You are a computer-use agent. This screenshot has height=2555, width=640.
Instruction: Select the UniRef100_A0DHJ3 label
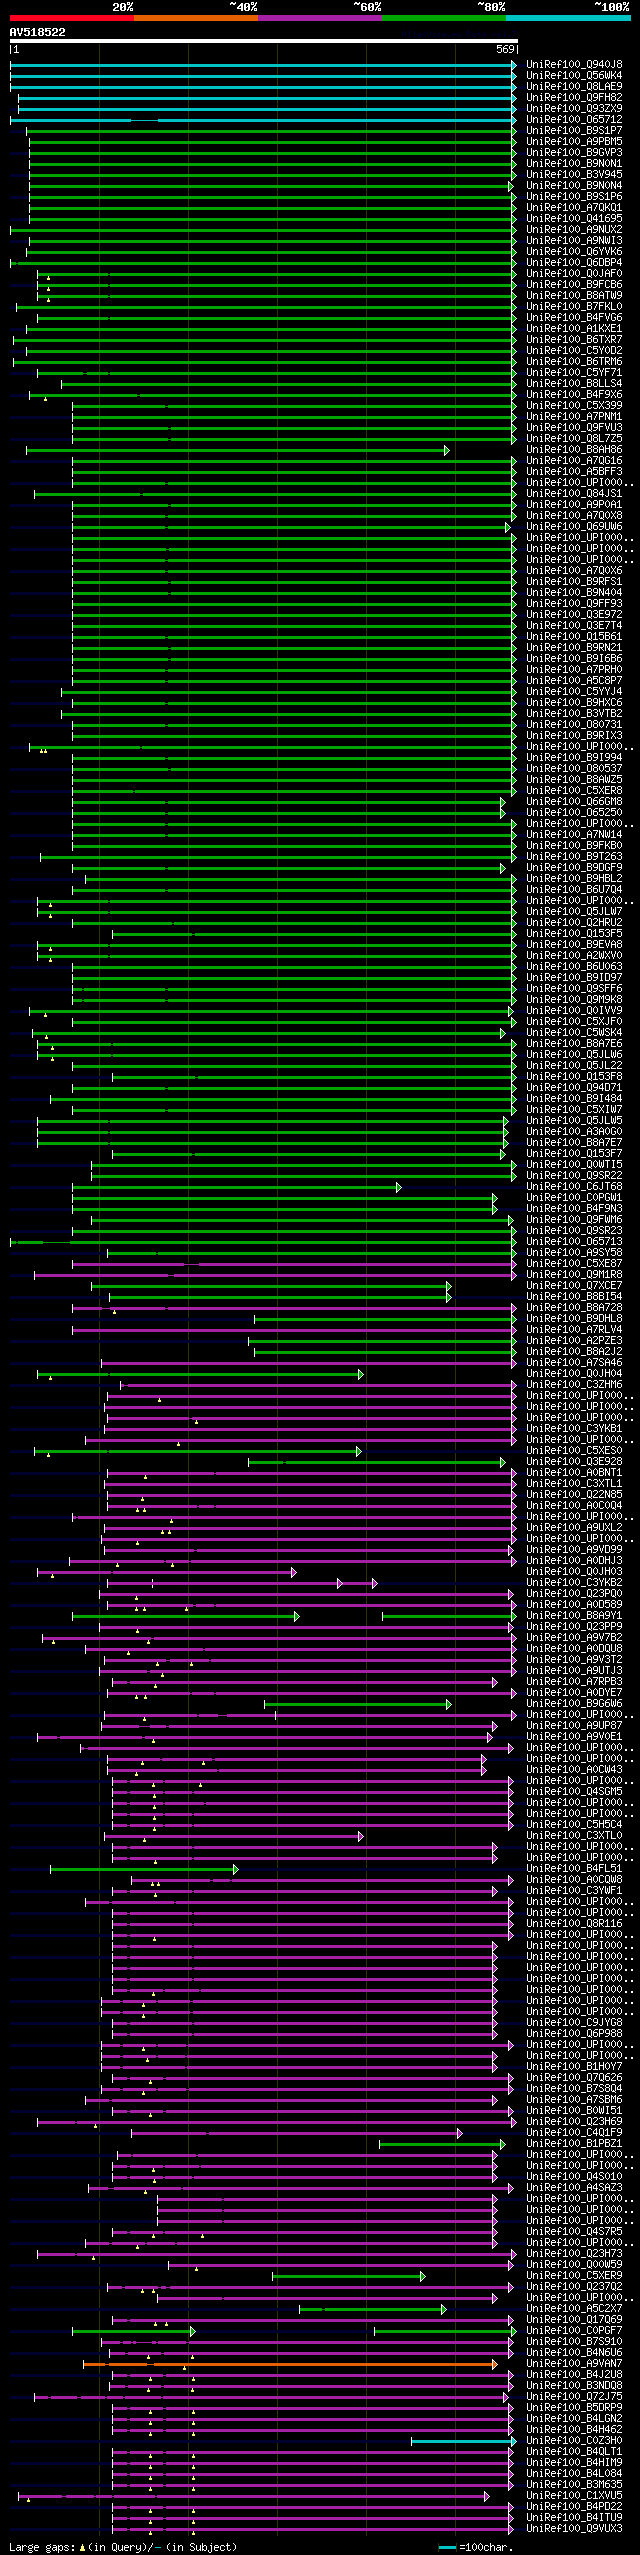[574, 1561]
